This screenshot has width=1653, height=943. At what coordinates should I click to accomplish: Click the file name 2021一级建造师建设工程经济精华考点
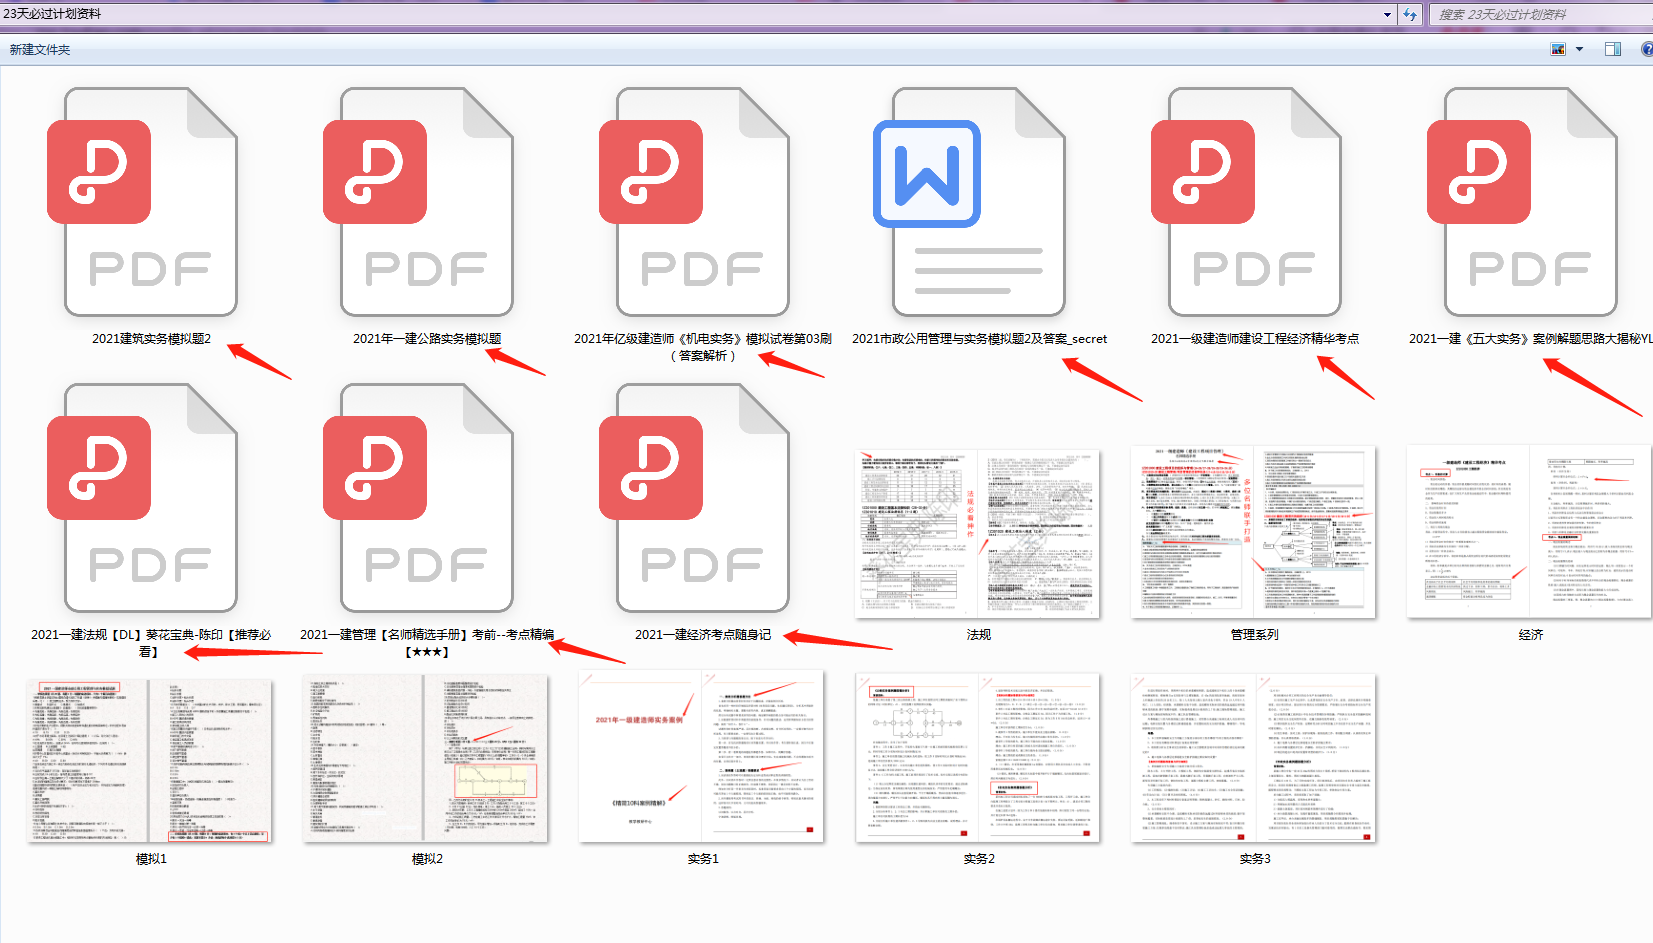click(1255, 339)
